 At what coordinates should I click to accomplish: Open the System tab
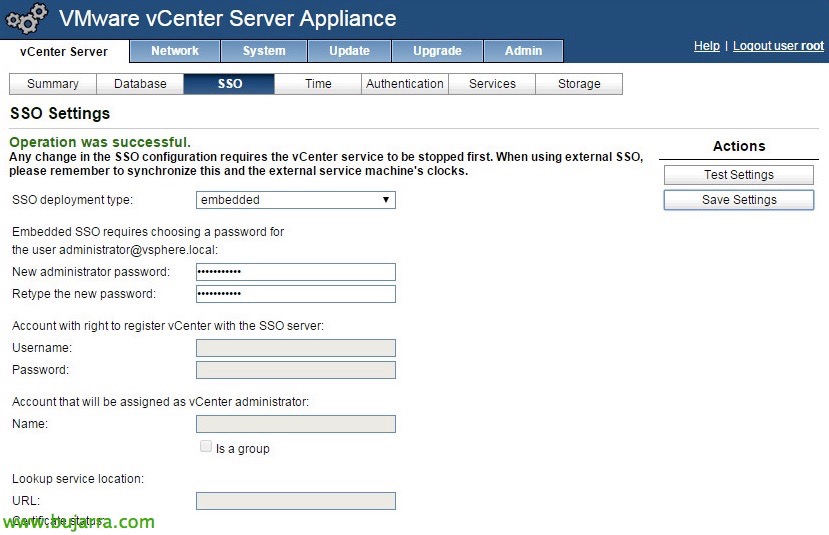pos(264,51)
